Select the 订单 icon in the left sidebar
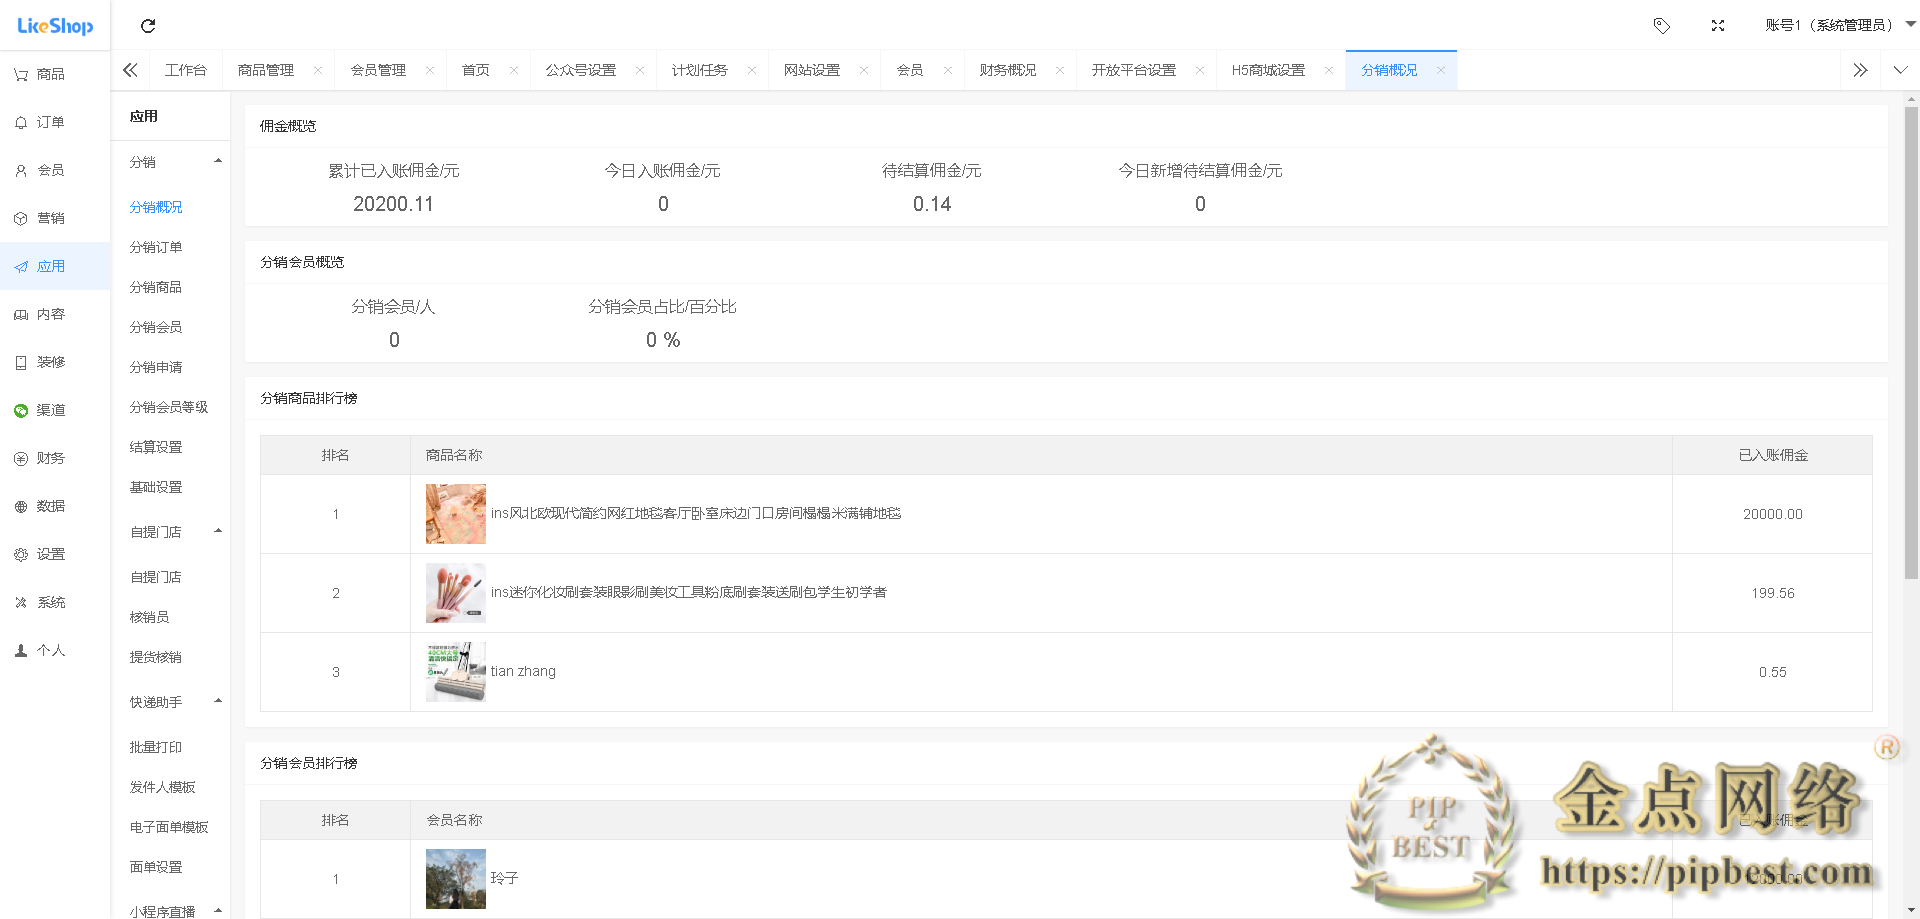Viewport: 1920px width, 919px height. (x=44, y=121)
